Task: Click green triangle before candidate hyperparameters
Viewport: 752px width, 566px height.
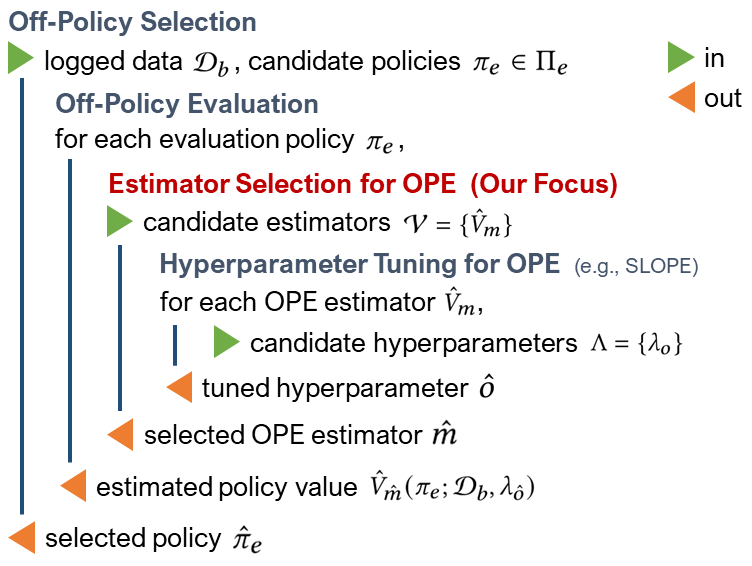Action: click(x=226, y=342)
